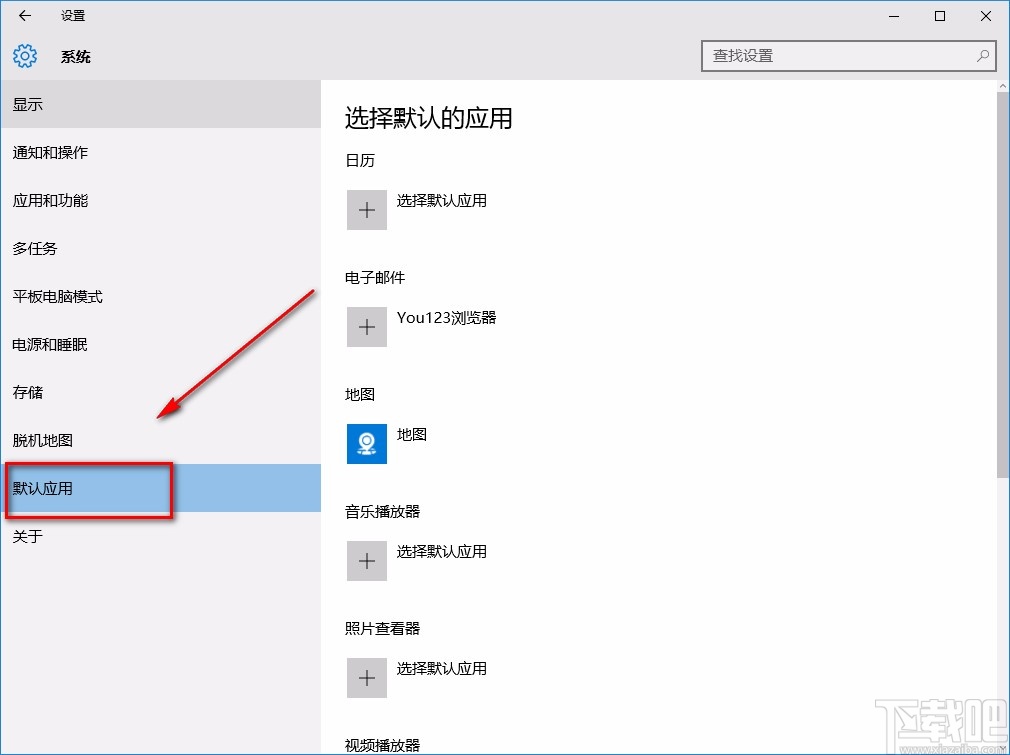Image resolution: width=1010 pixels, height=755 pixels.
Task: Click the You123浏览器 label for email
Action: point(446,318)
